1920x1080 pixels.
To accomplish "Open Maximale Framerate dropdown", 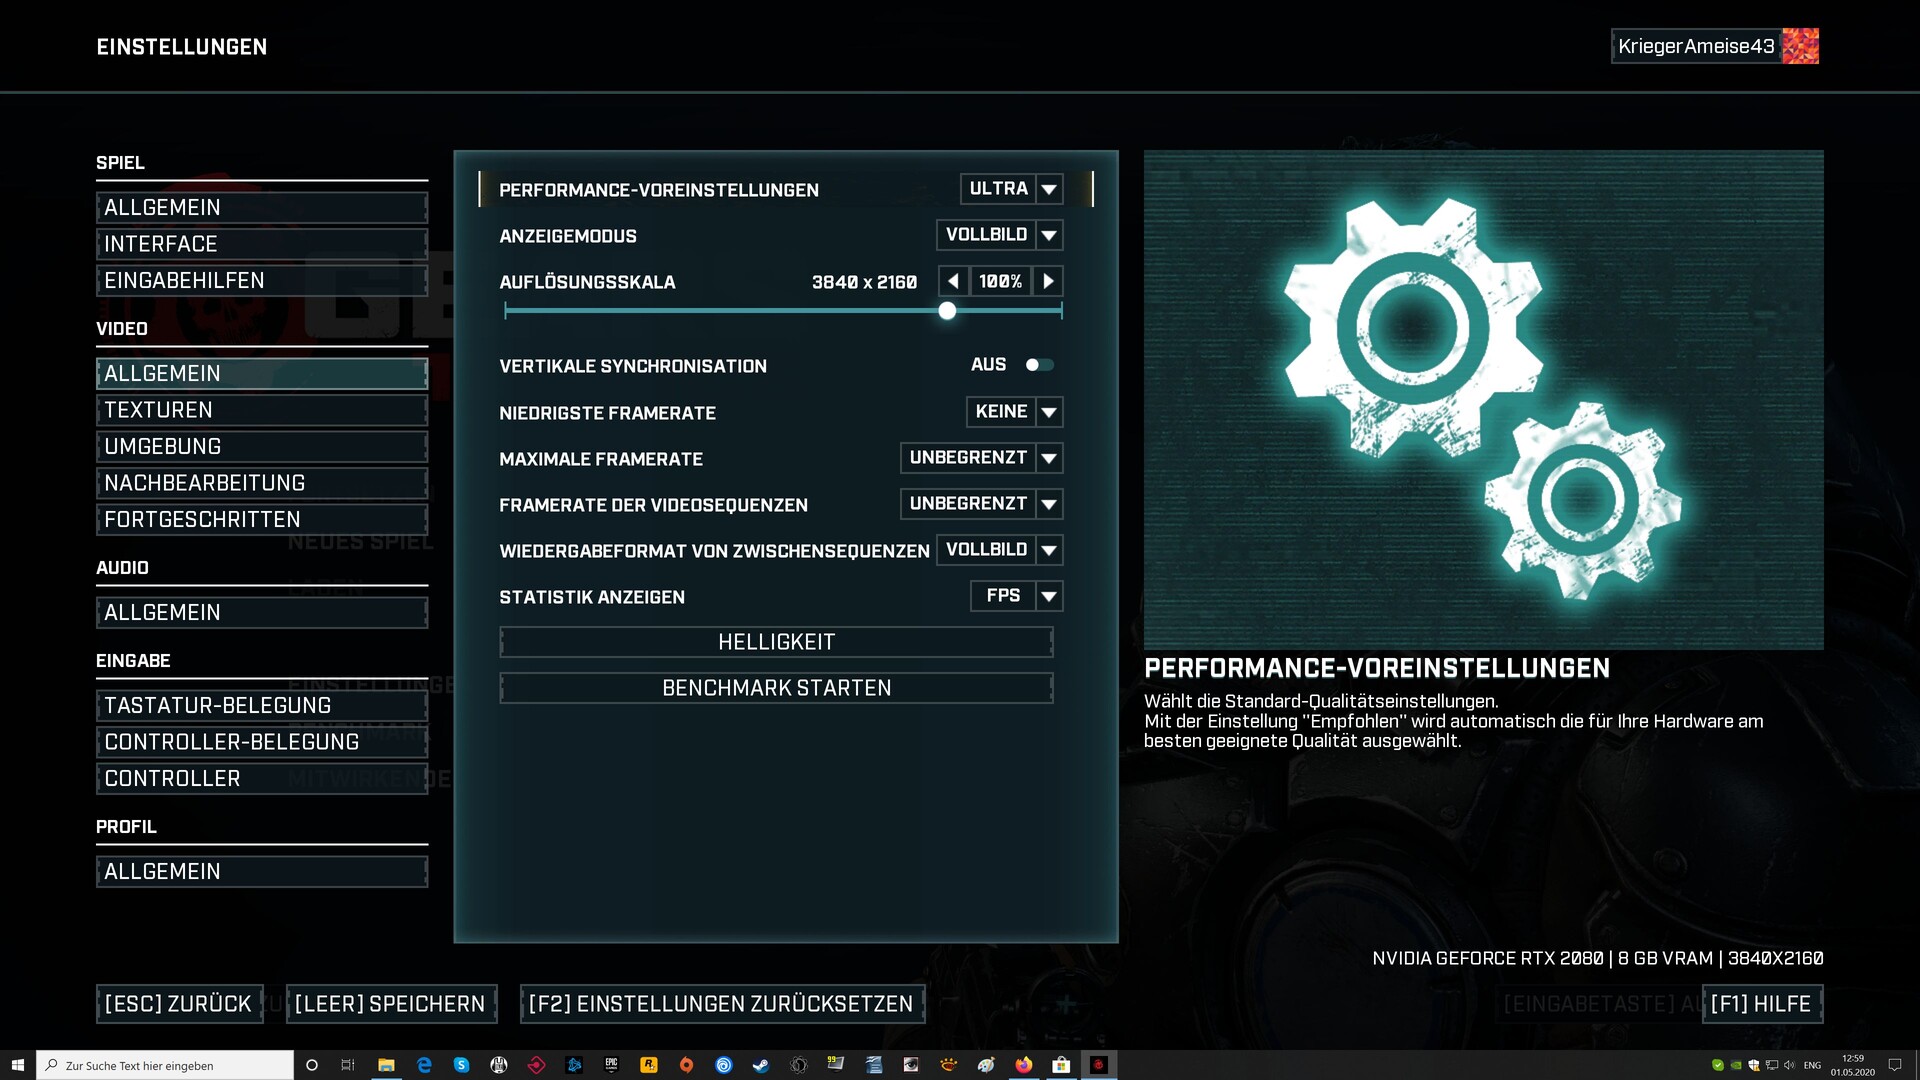I will [1048, 459].
